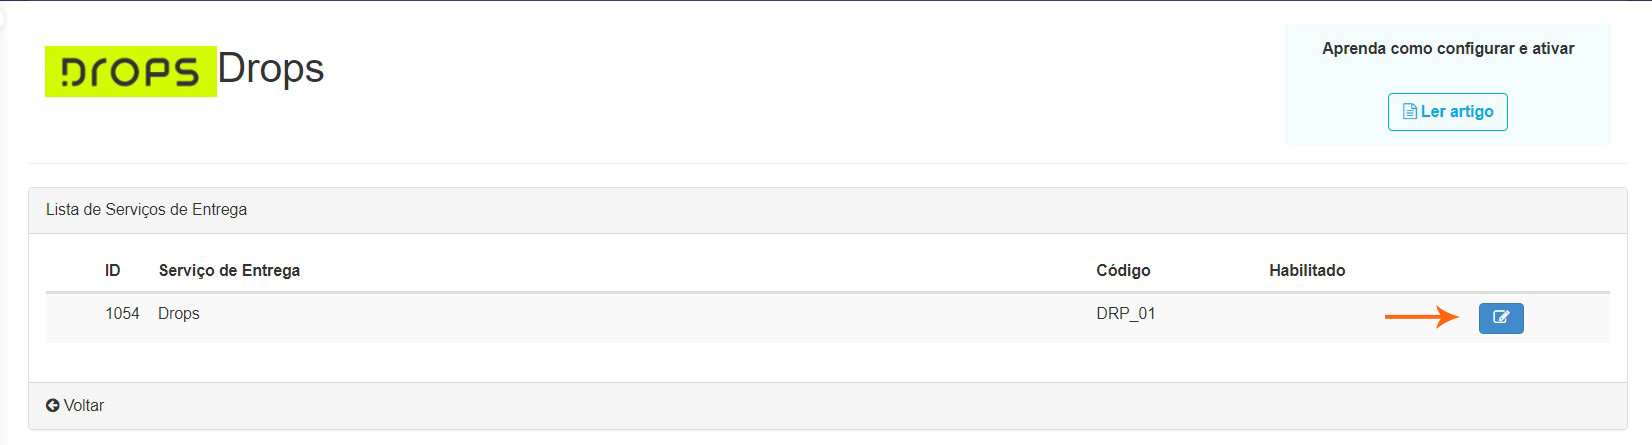Screen dimensions: 1652x445
Task: Click the Serviço de Entrega column header
Action: pos(229,271)
